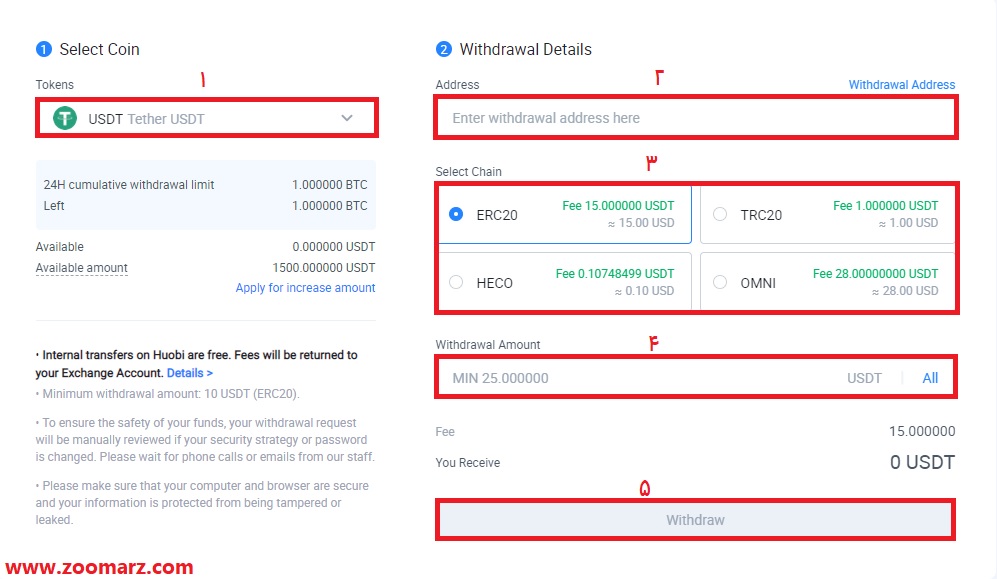Click All to withdraw the full amount
The width and height of the screenshot is (997, 579).
[930, 378]
